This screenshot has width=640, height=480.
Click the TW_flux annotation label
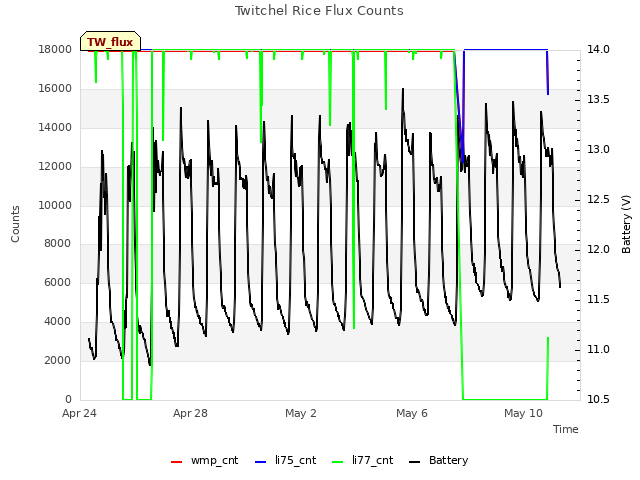(x=110, y=42)
